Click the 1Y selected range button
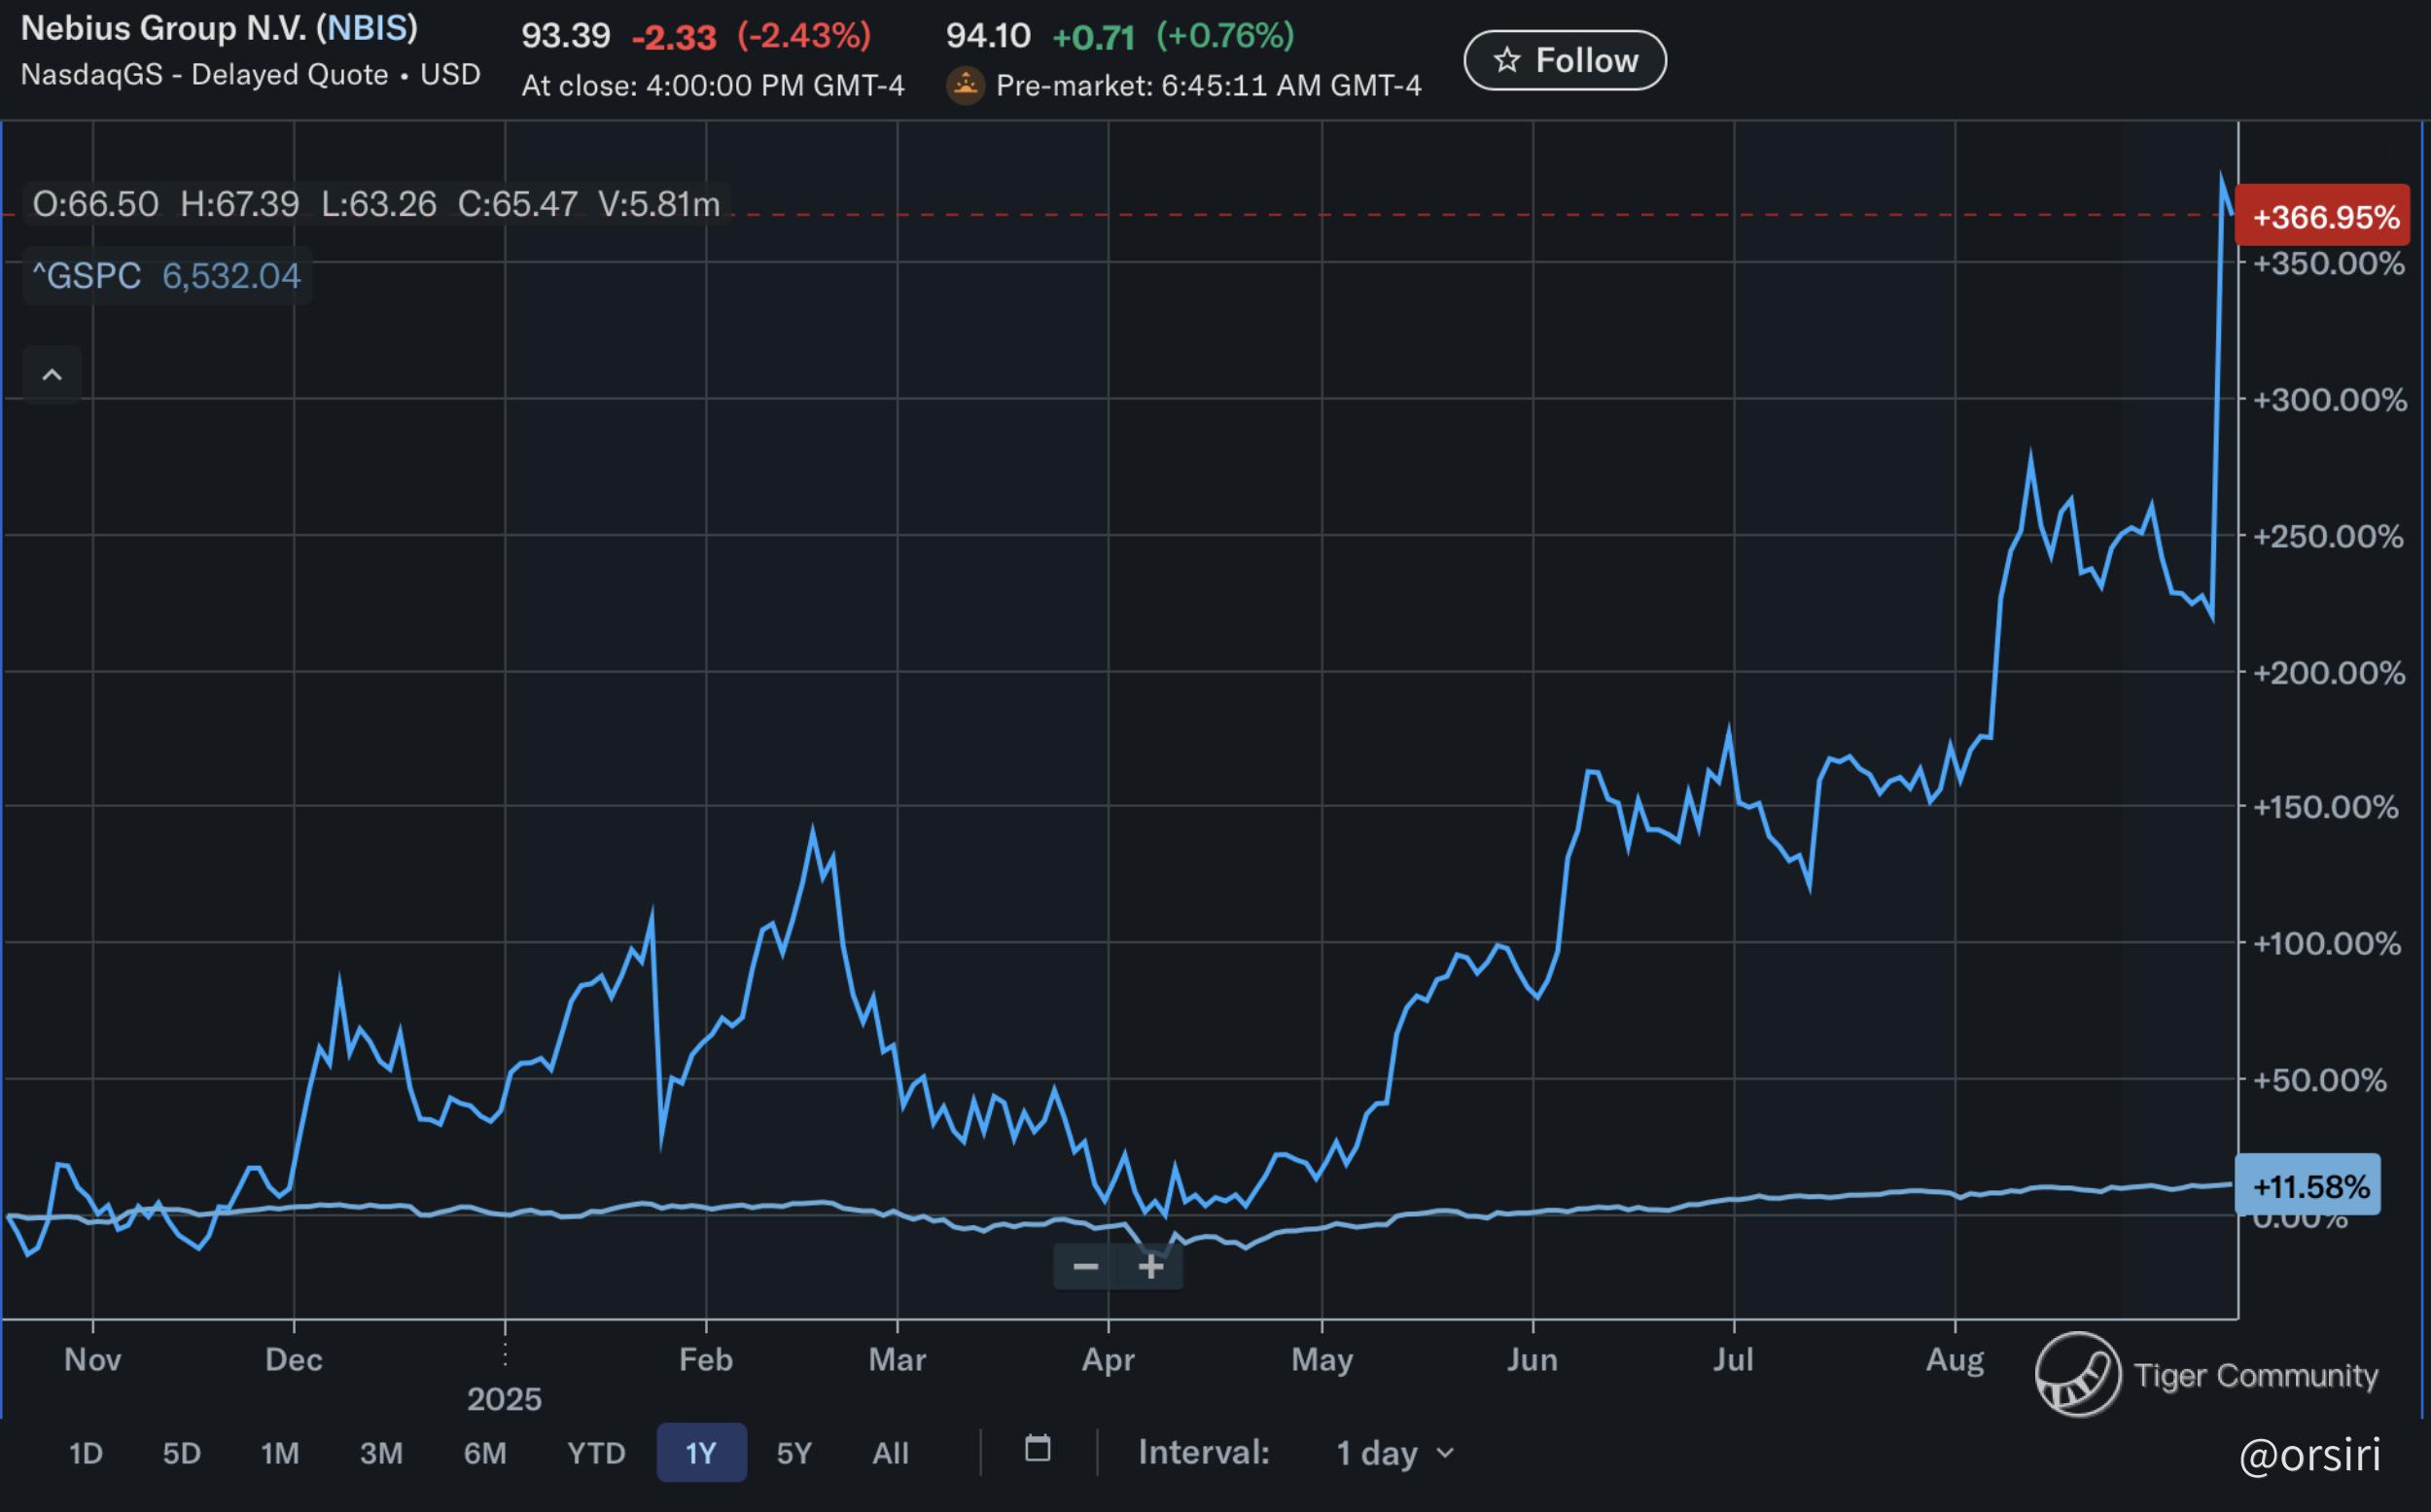Viewport: 2431px width, 1512px height. pos(701,1453)
